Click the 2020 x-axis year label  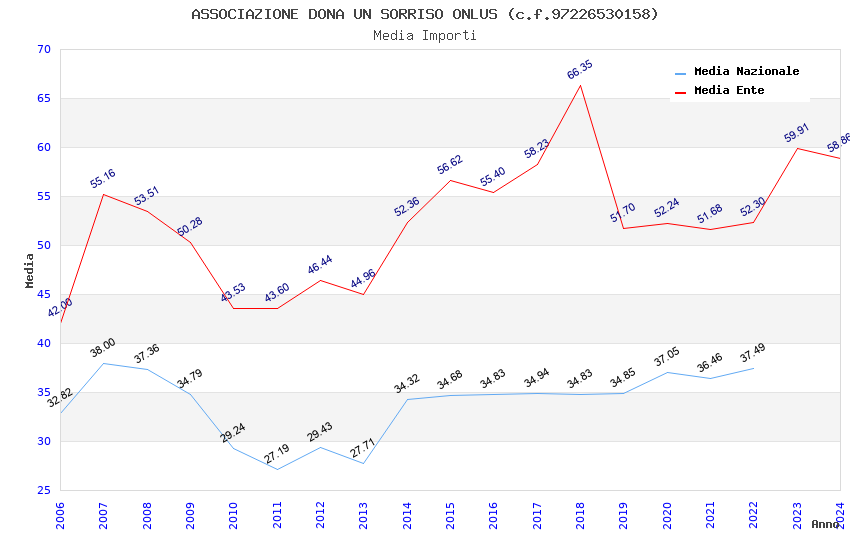click(x=667, y=515)
